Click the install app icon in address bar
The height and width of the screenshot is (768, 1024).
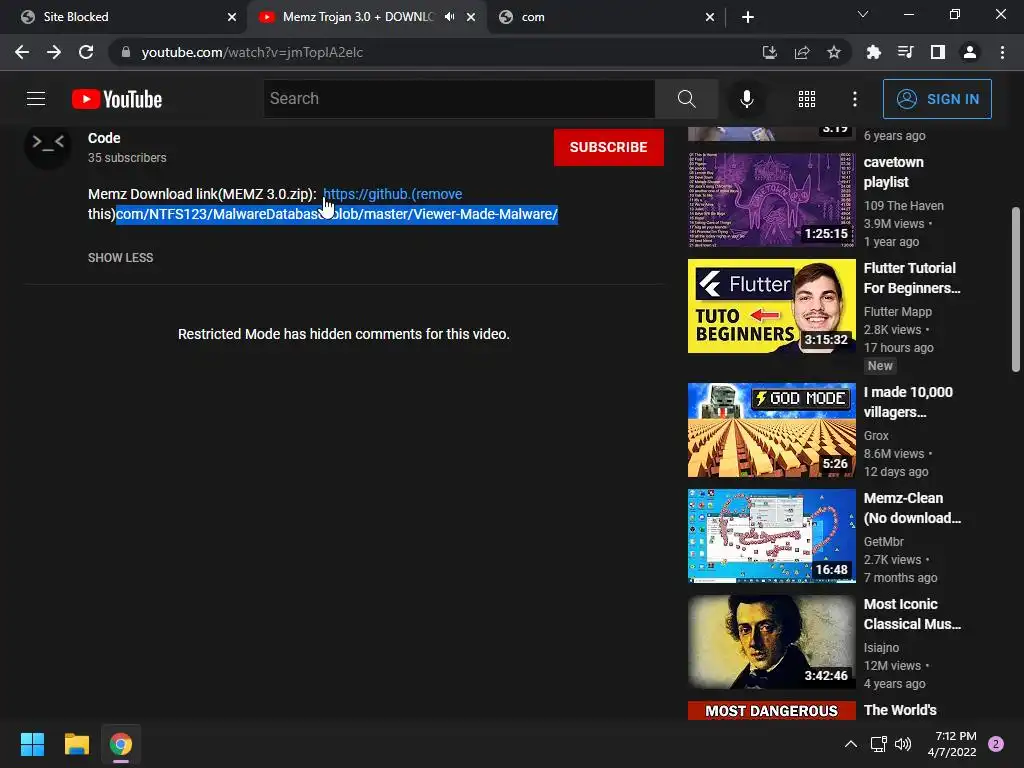click(x=770, y=52)
